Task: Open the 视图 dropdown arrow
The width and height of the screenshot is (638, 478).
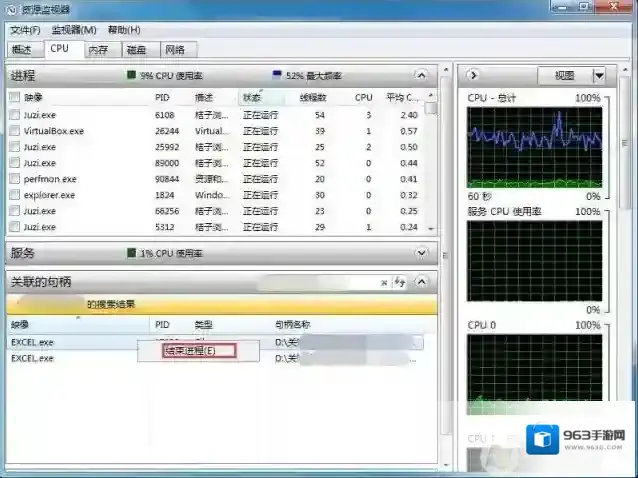Action: click(598, 75)
